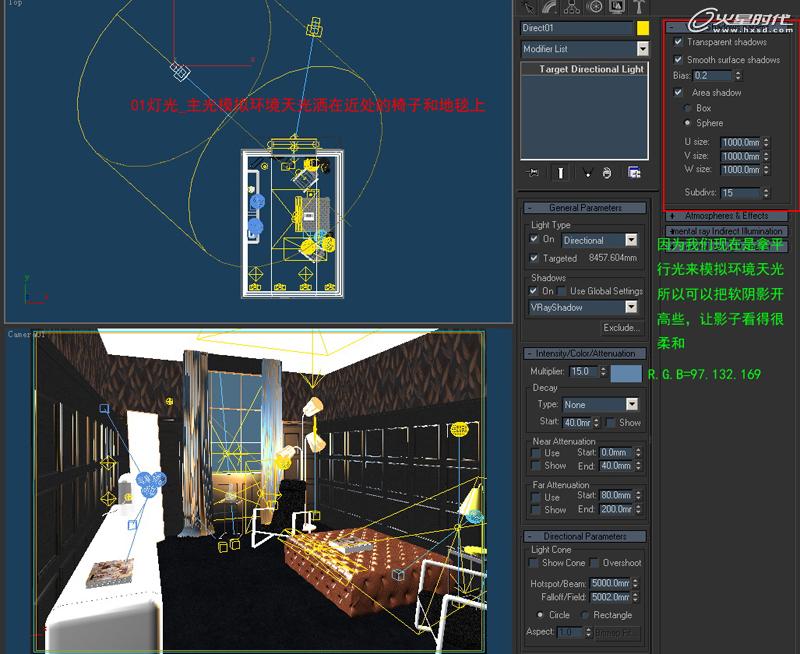Viewport: 800px width, 654px height.
Task: Enable the Show Cone checkbox
Action: pos(534,563)
